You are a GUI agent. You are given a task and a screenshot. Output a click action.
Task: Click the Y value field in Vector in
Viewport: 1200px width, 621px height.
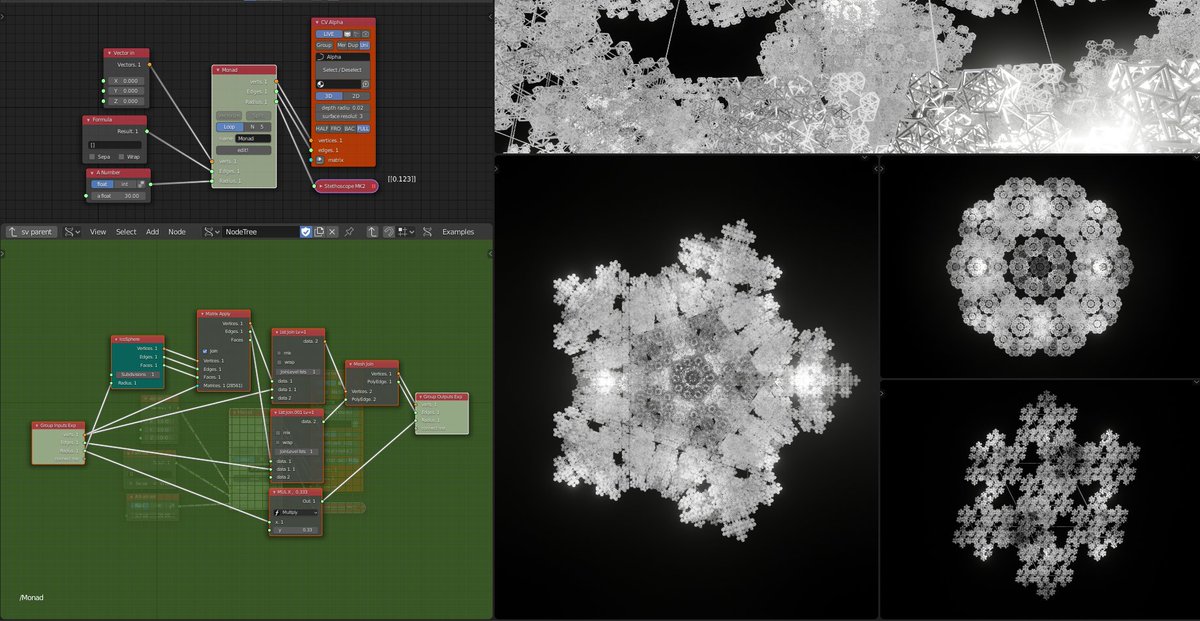click(x=126, y=91)
